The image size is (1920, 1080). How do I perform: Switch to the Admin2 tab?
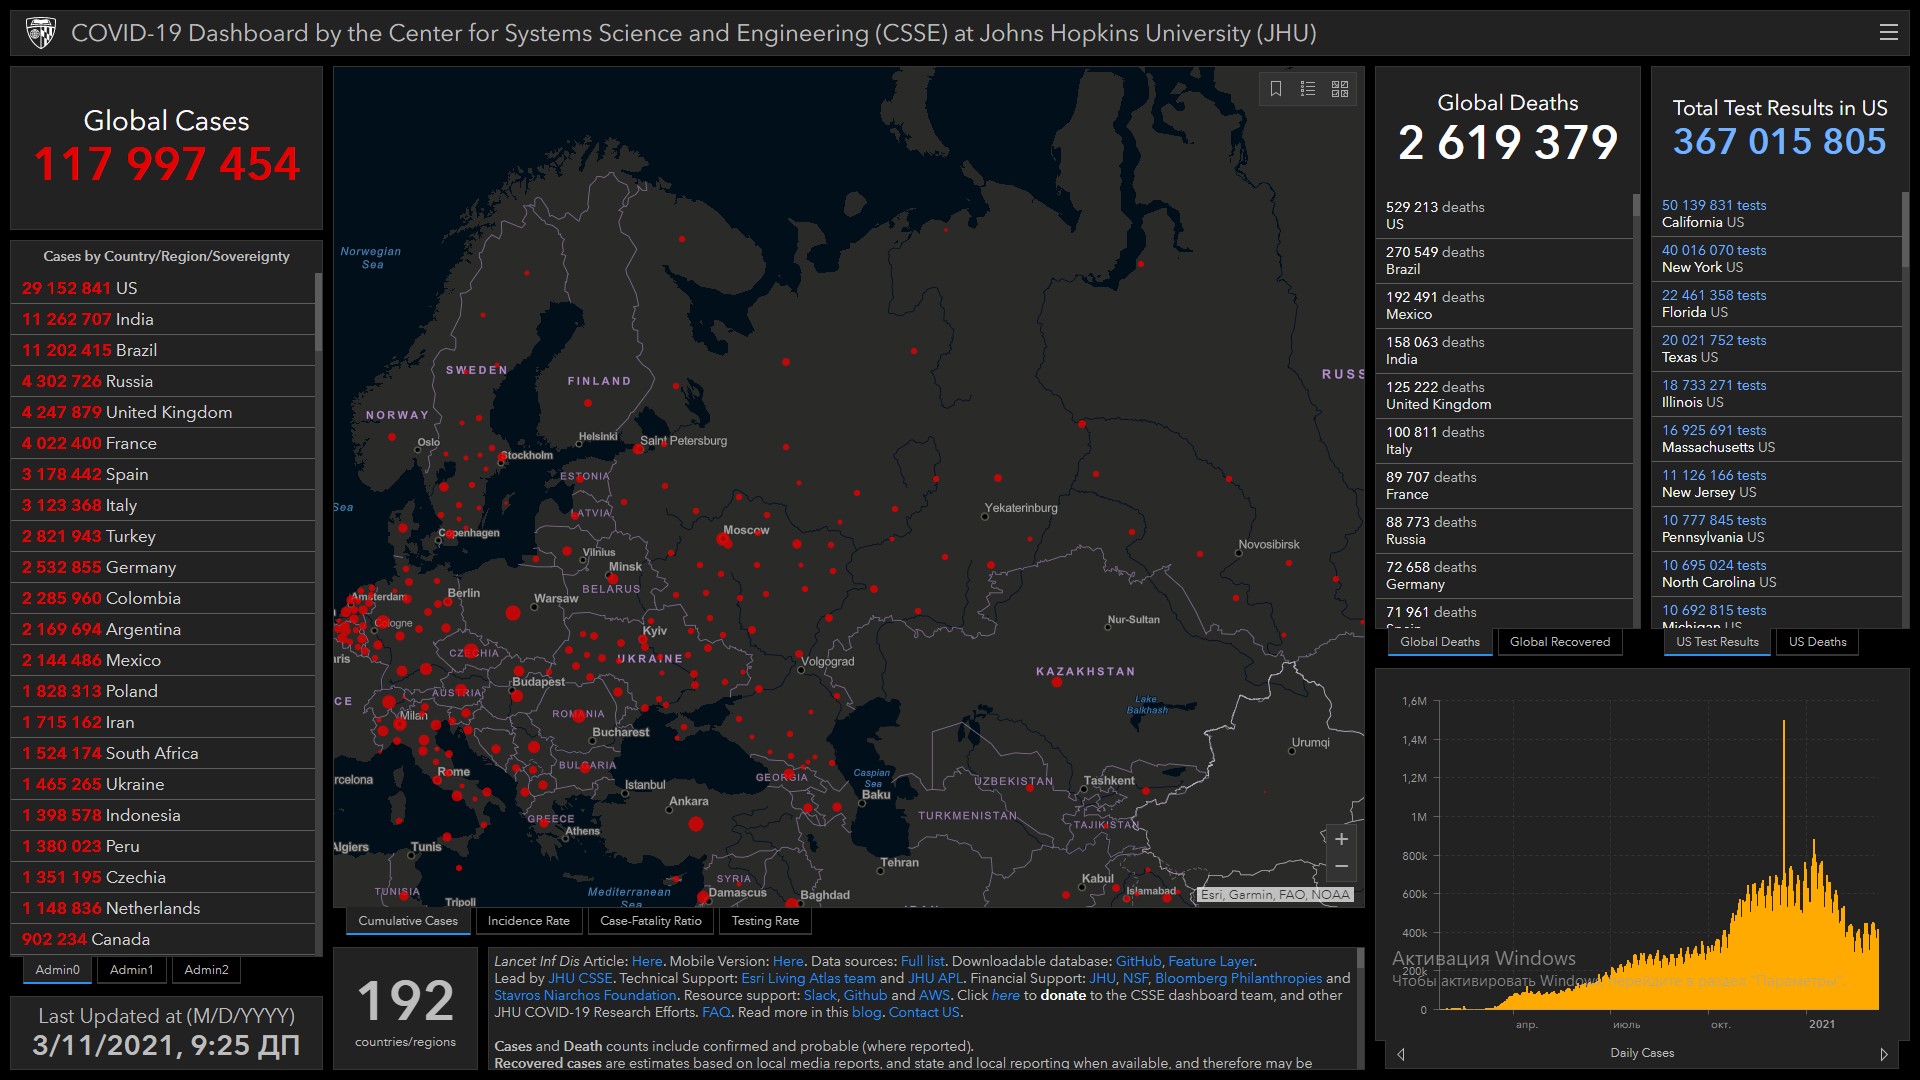[x=206, y=969]
